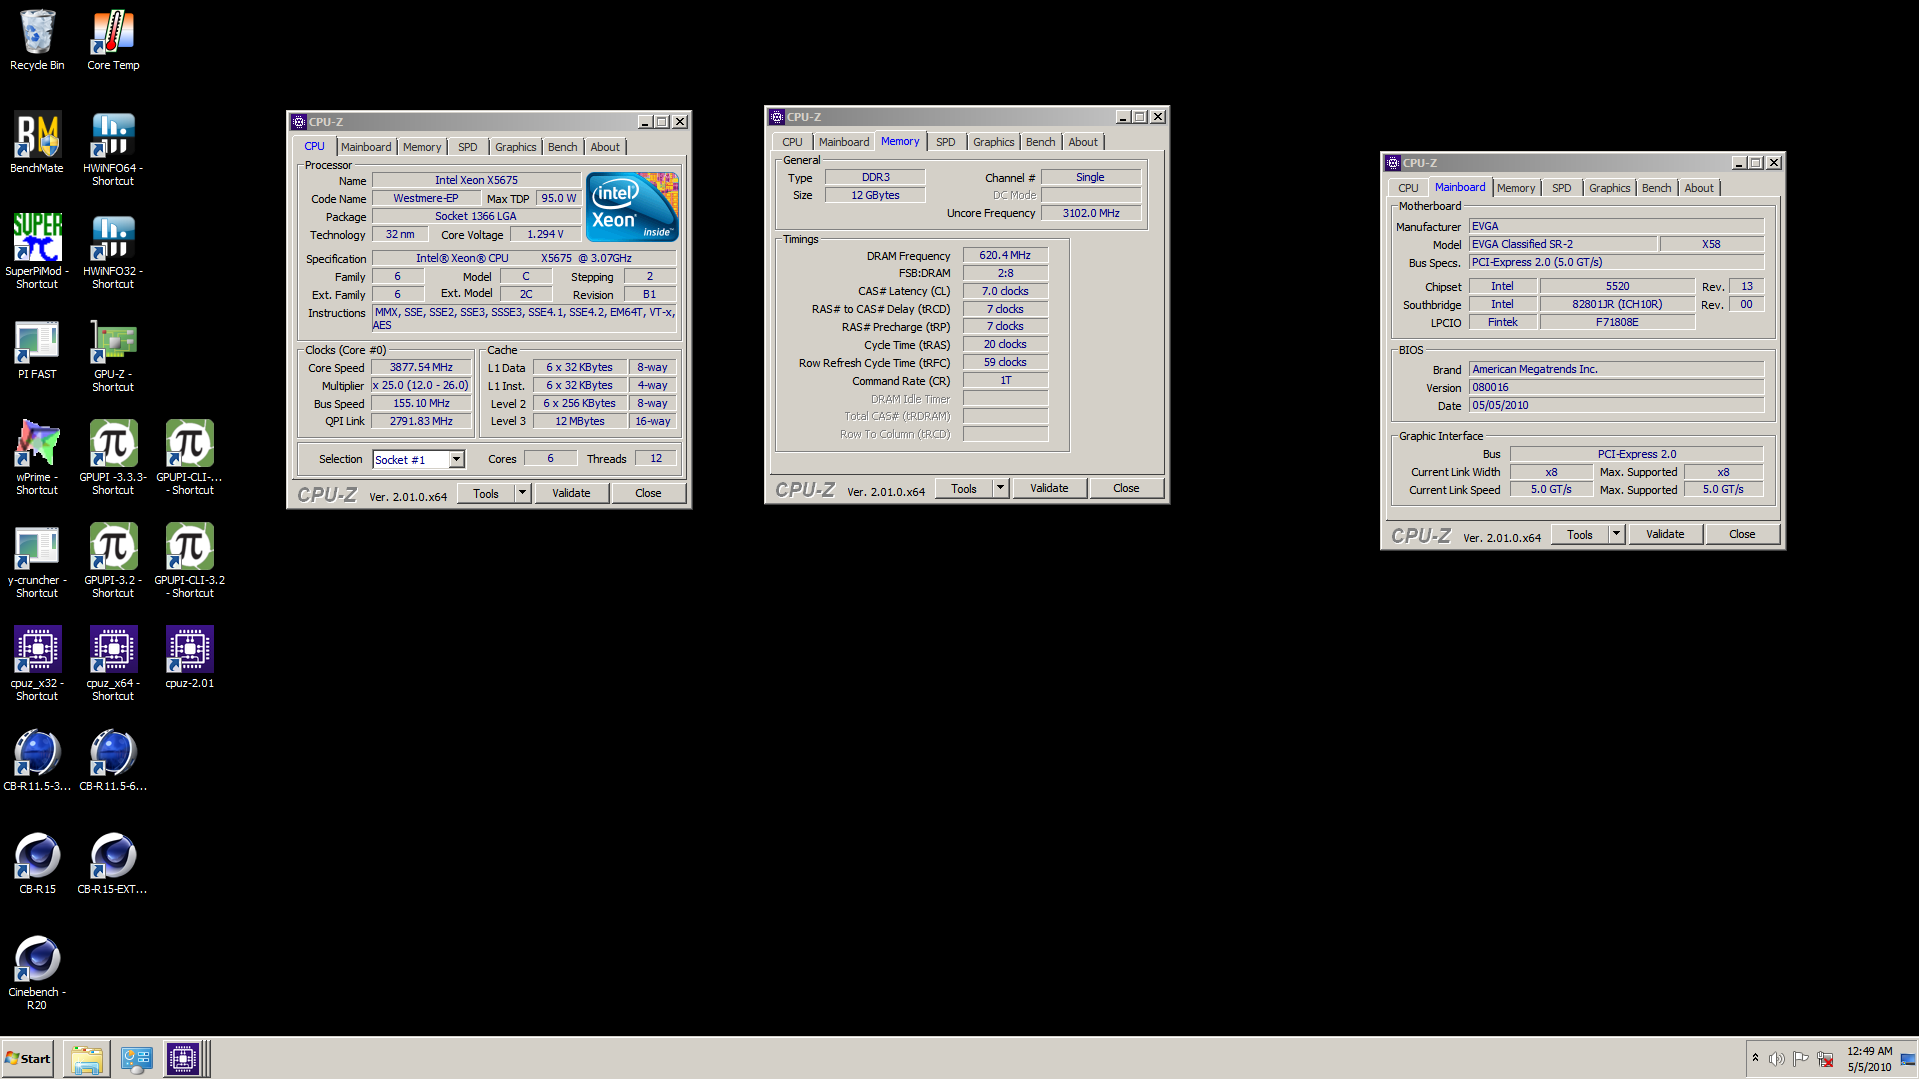Screen dimensions: 1919x1079
Task: Open SuperPiMod shortcut icon
Action: (x=37, y=252)
